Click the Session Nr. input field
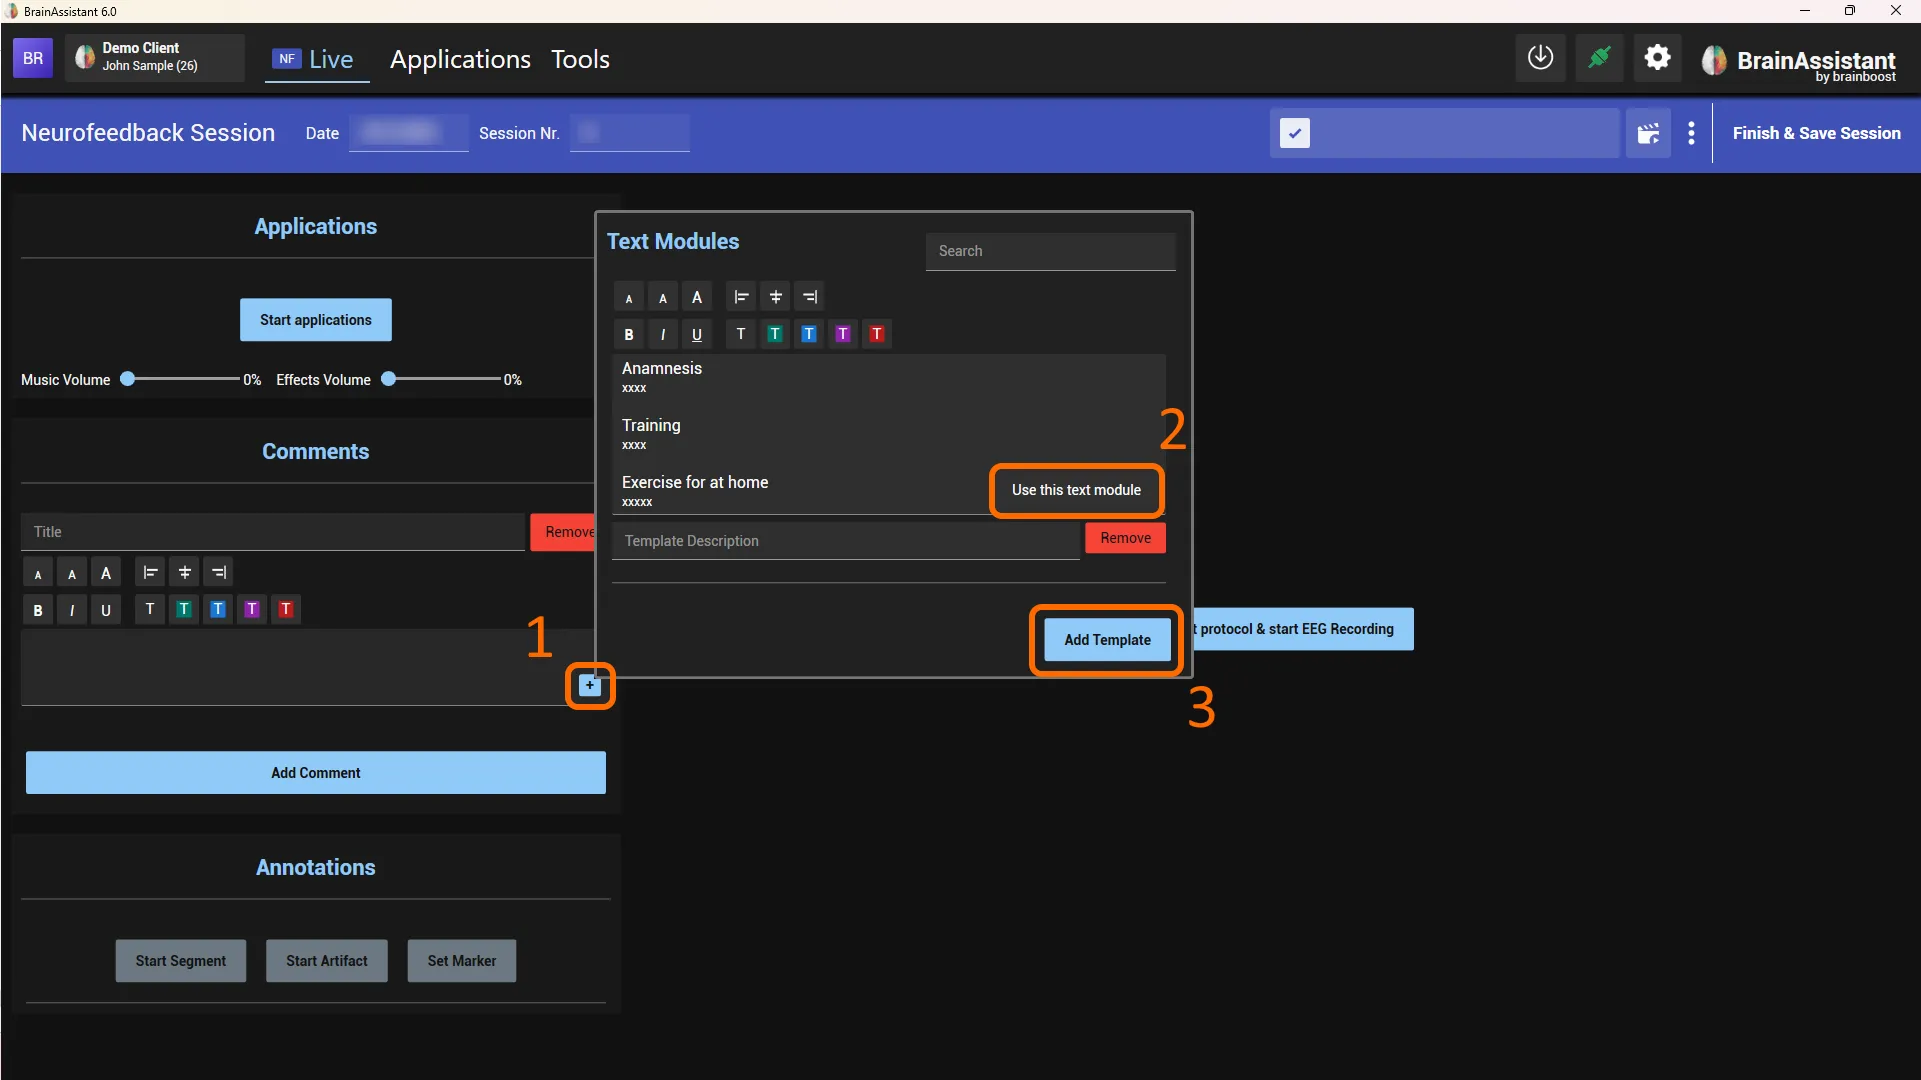 click(x=629, y=132)
